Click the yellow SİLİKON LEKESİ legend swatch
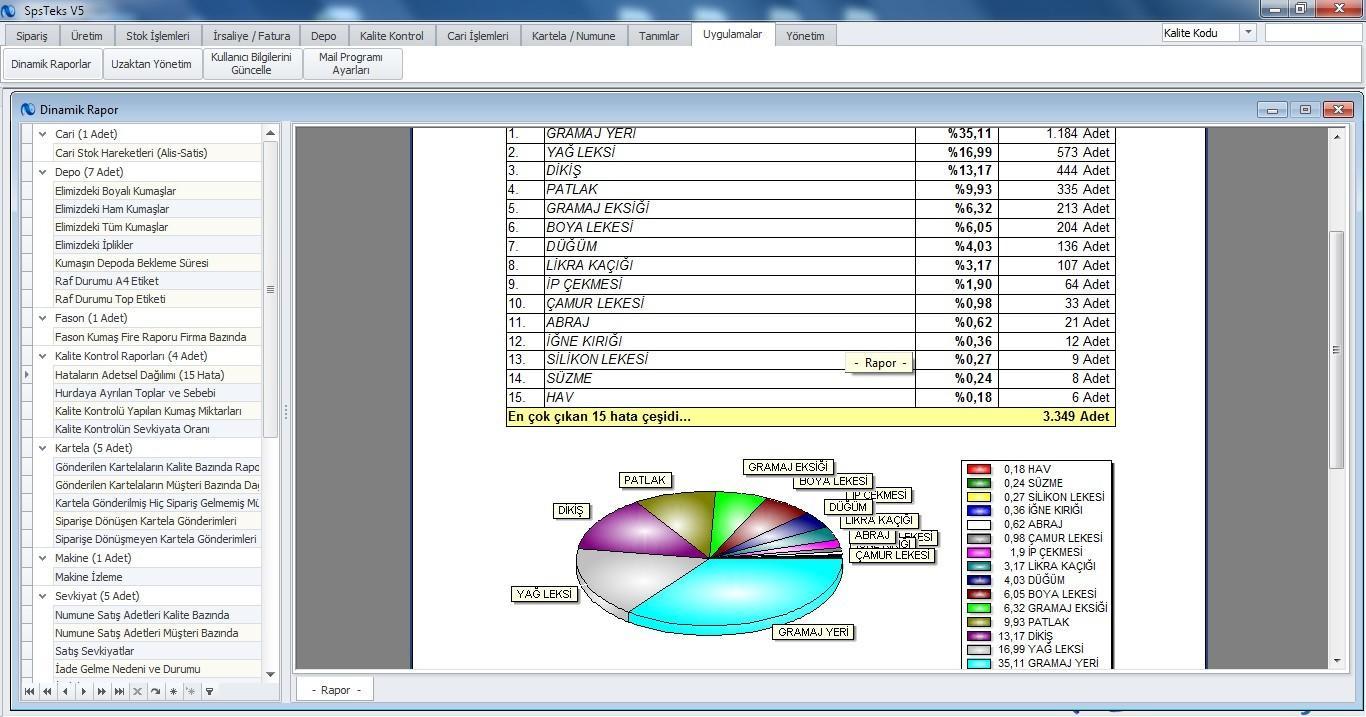This screenshot has width=1366, height=717. click(979, 497)
